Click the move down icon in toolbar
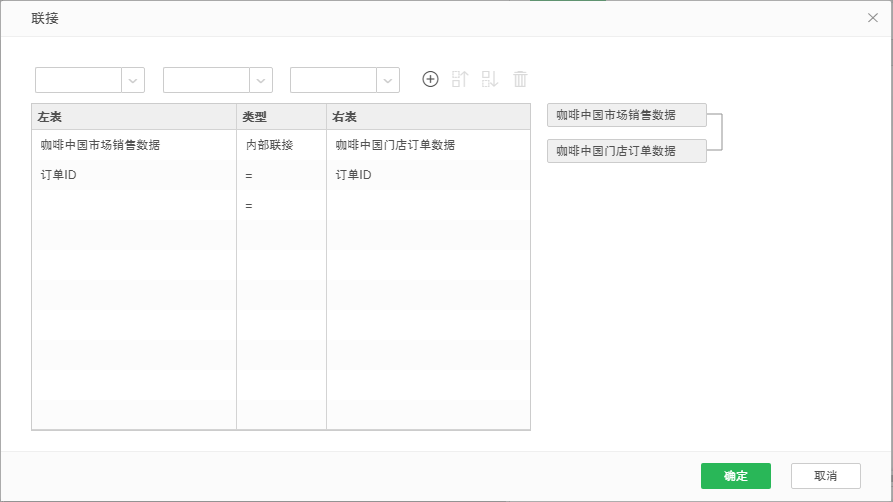 [x=490, y=79]
